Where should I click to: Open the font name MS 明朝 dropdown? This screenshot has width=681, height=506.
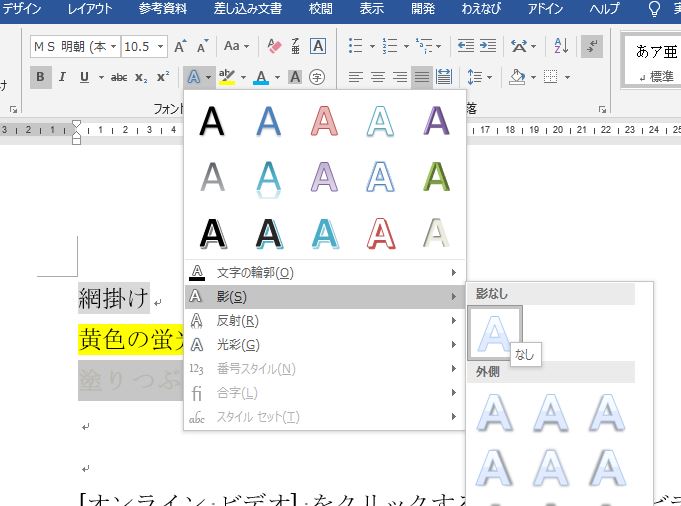(113, 46)
